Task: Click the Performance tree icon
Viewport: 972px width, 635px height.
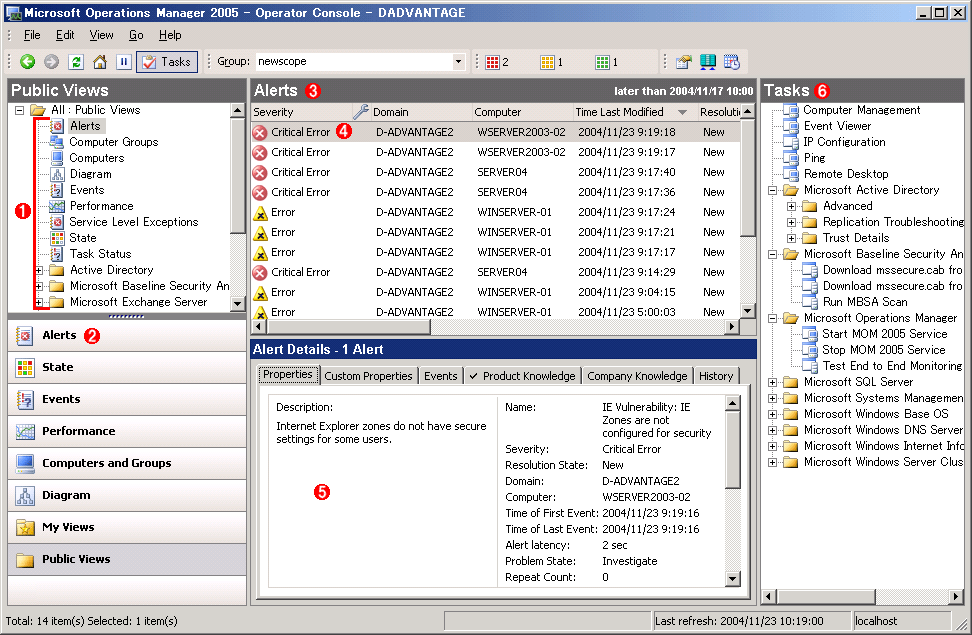Action: 57,206
